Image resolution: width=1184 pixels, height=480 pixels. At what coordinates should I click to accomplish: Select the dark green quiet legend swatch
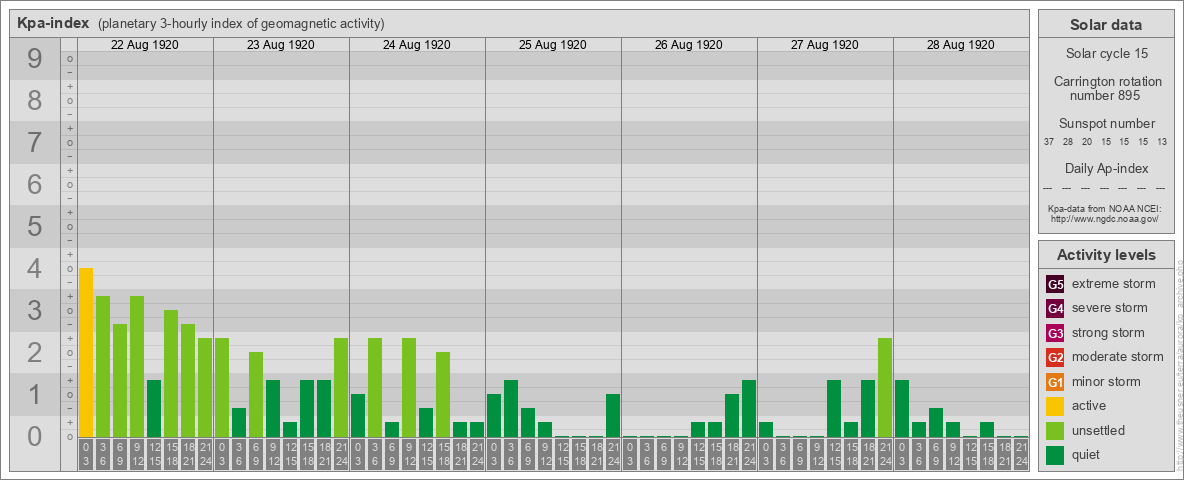tap(1055, 454)
